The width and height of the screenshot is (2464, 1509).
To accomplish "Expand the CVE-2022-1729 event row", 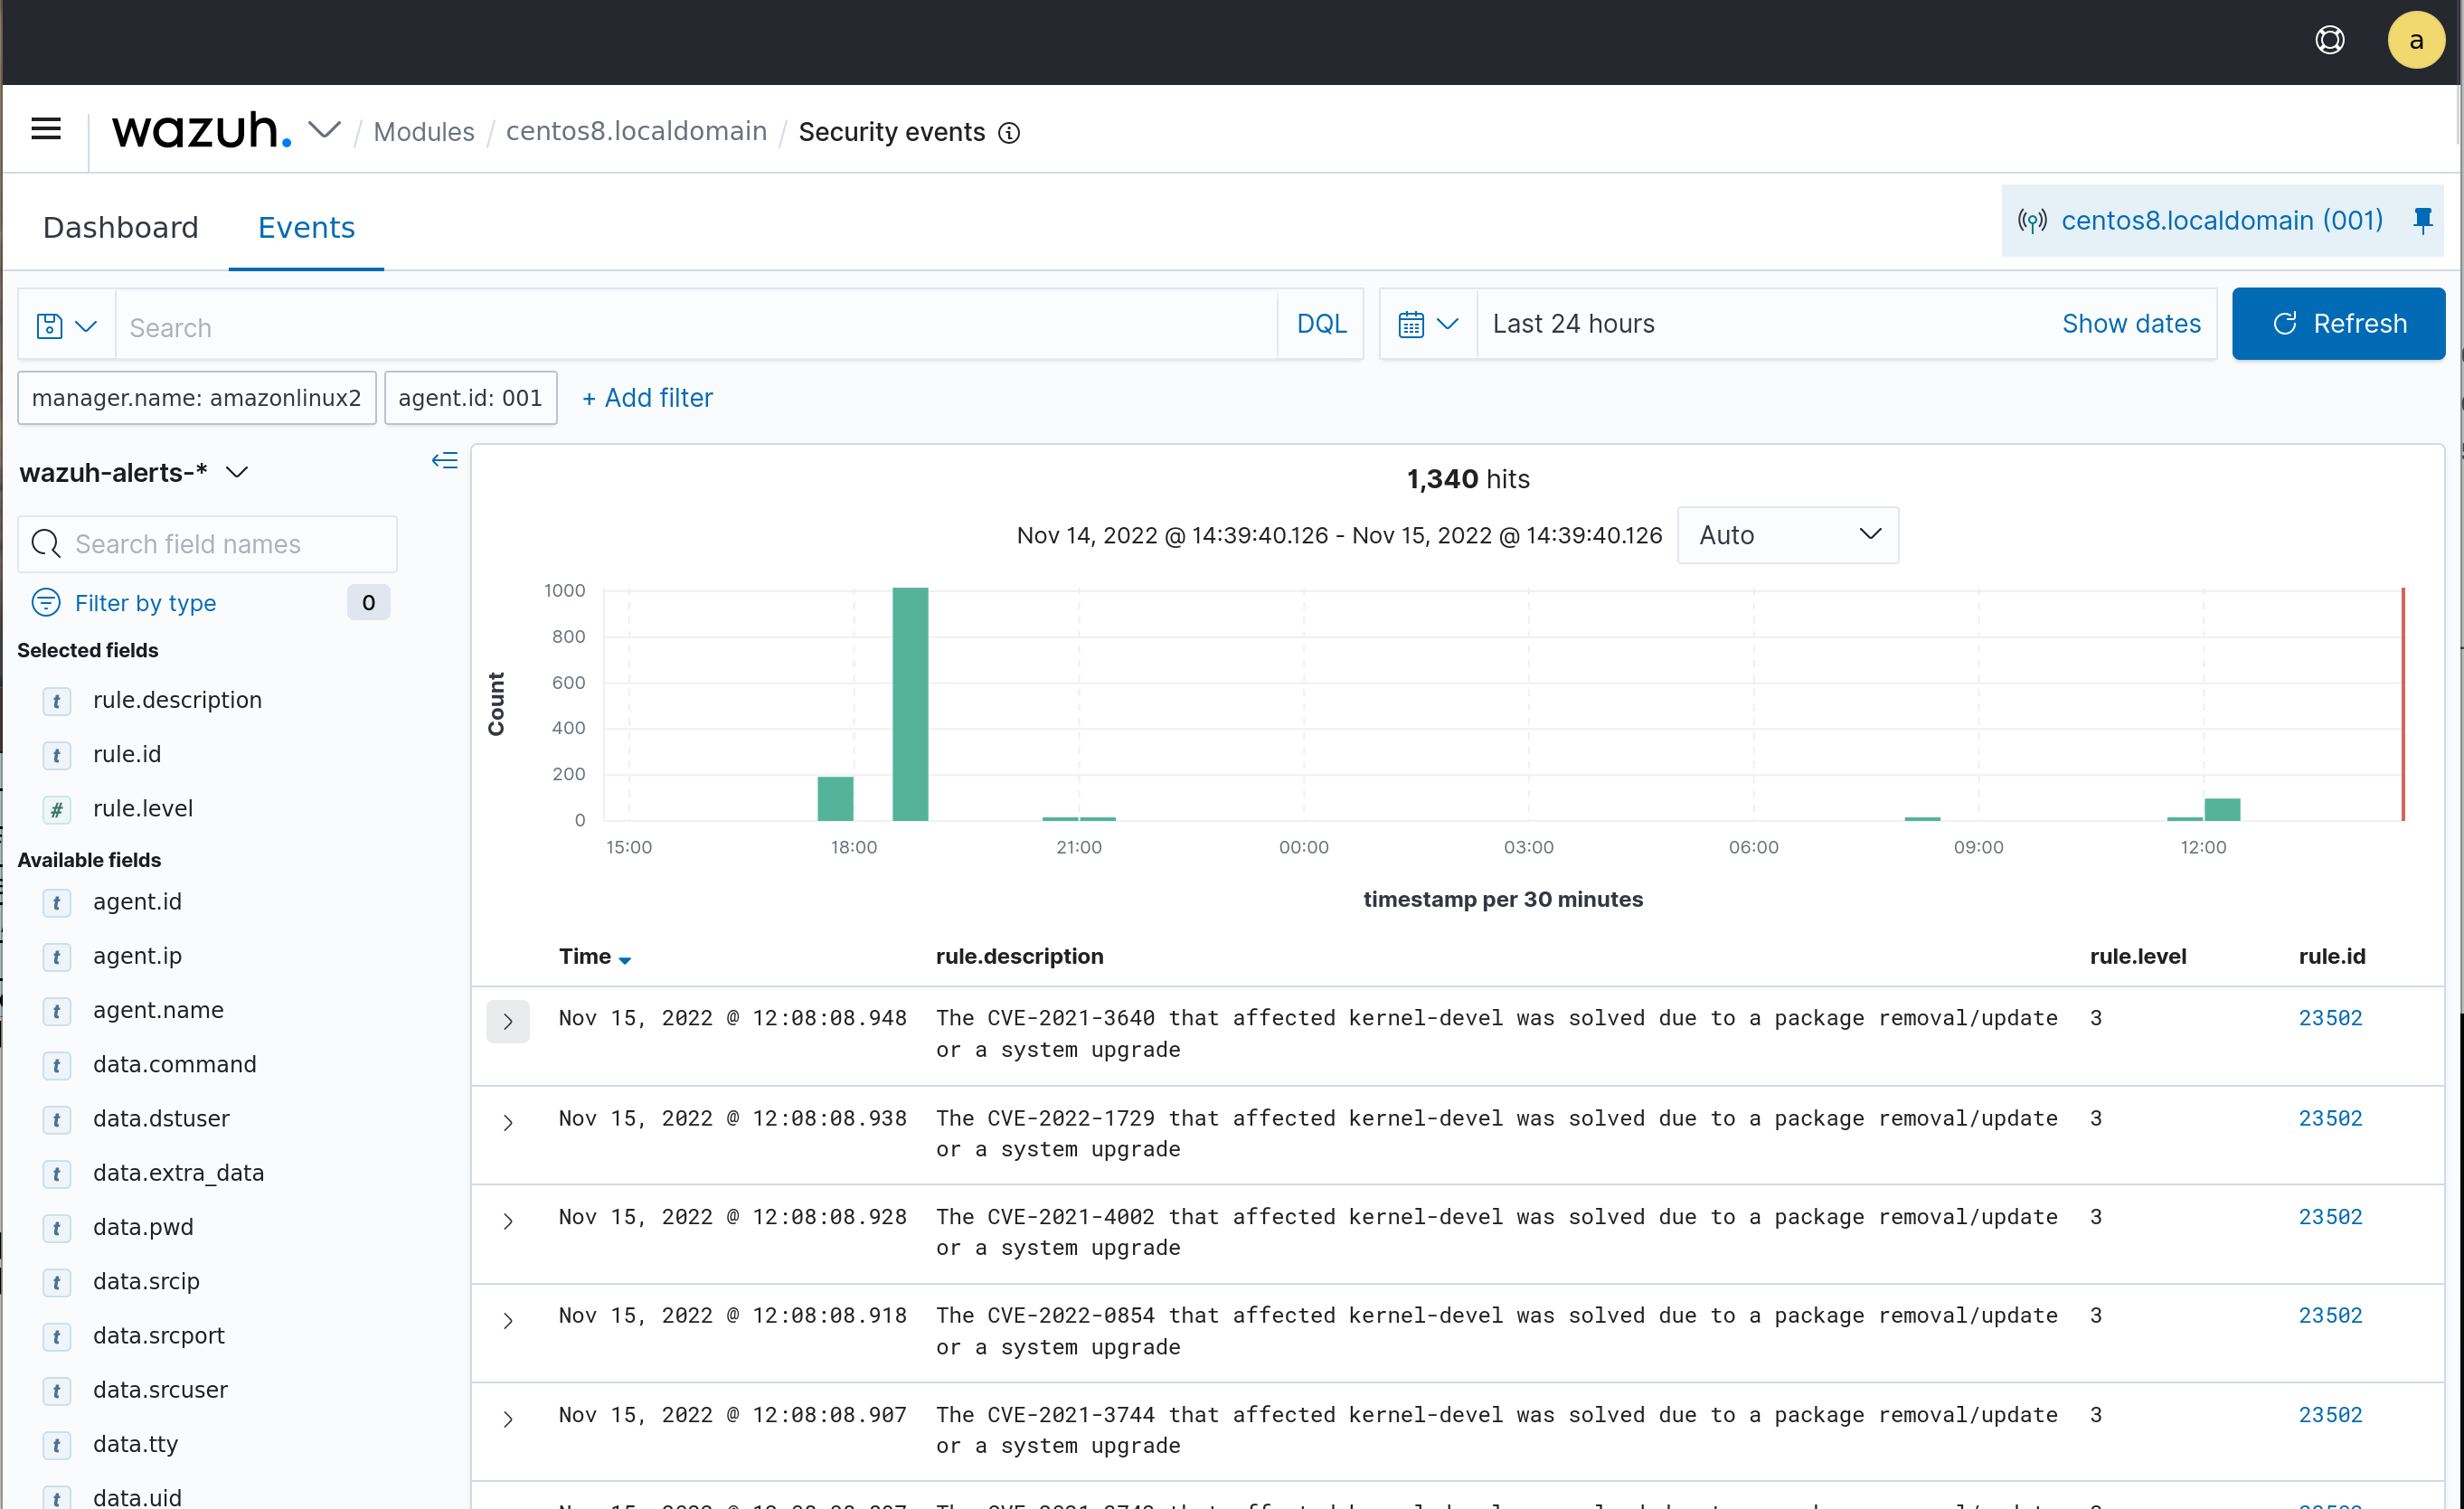I will [508, 1122].
